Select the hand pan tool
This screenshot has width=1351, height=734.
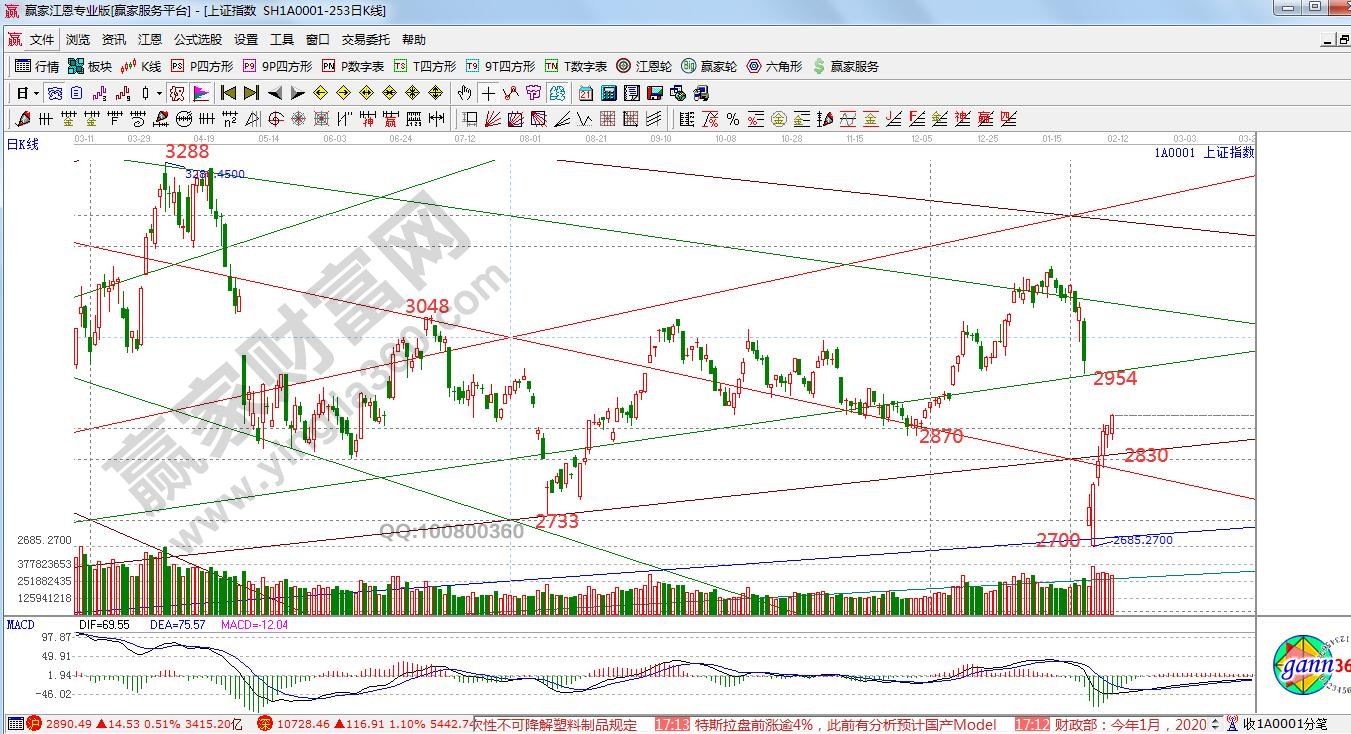[x=464, y=93]
